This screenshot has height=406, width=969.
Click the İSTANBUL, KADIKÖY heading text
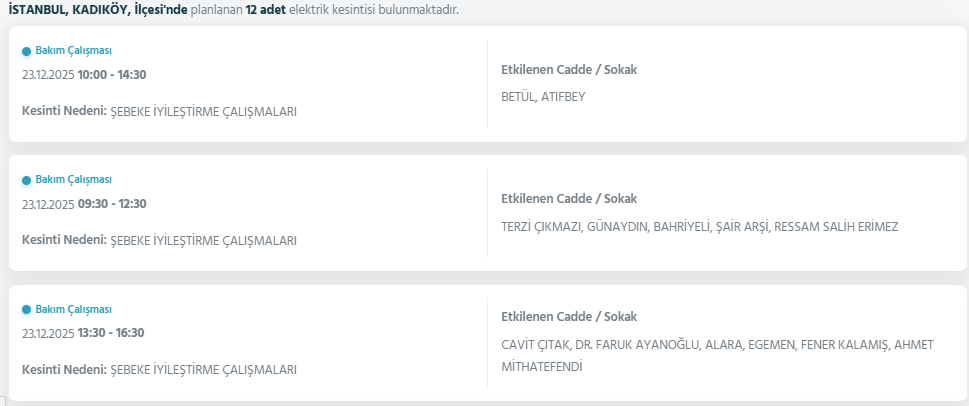tap(105, 8)
